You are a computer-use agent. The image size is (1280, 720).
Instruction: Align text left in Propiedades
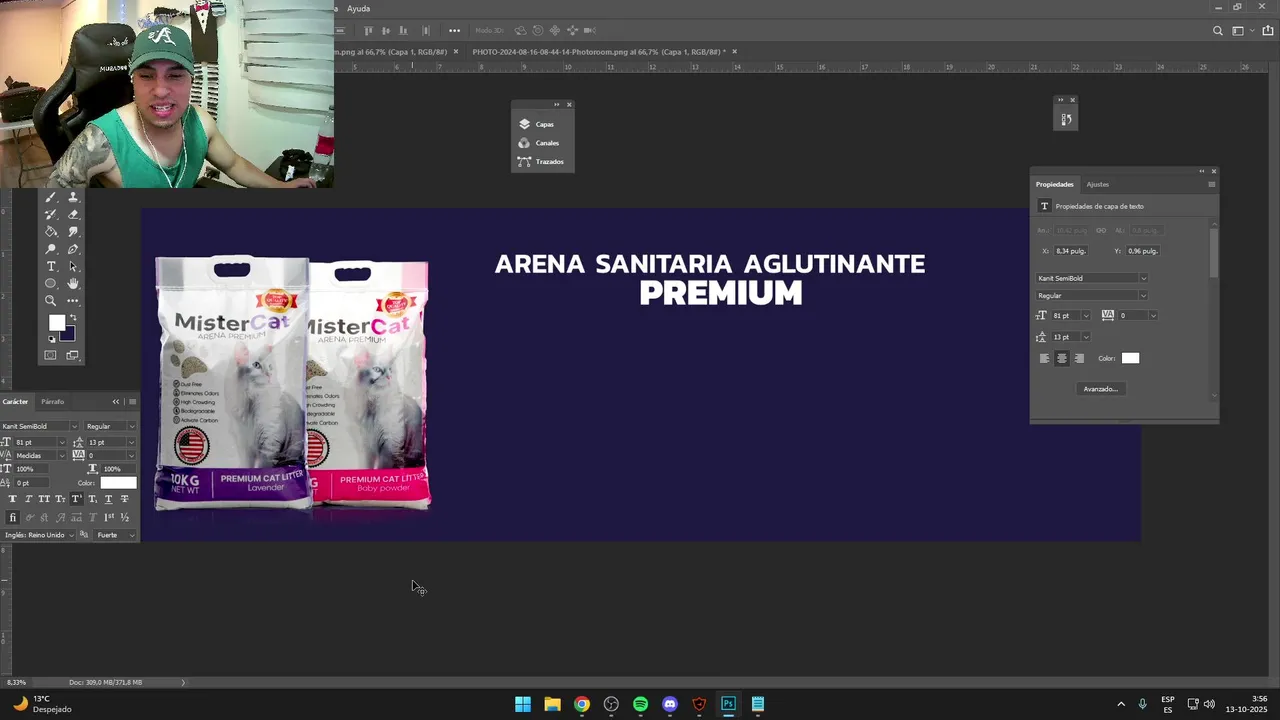[1045, 358]
